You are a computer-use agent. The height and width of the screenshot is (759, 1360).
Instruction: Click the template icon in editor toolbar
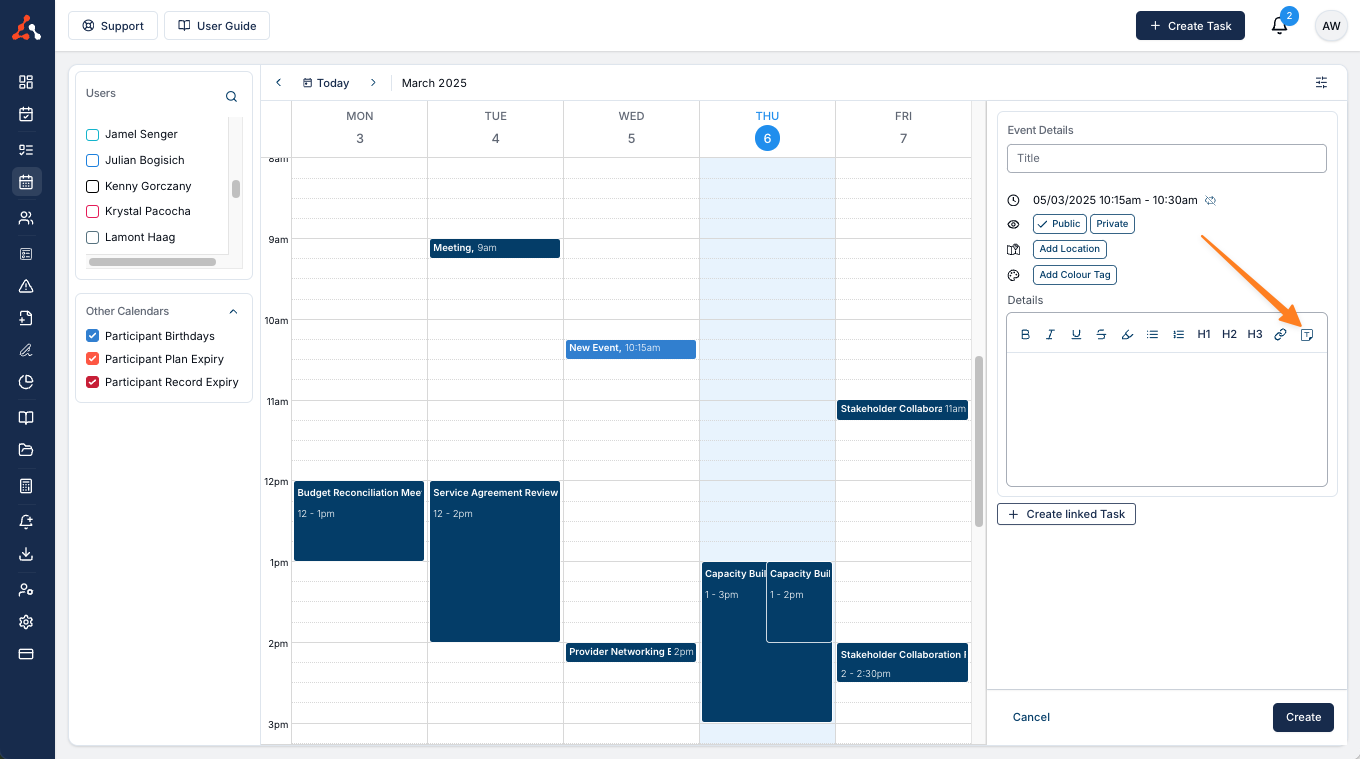pyautogui.click(x=1306, y=335)
